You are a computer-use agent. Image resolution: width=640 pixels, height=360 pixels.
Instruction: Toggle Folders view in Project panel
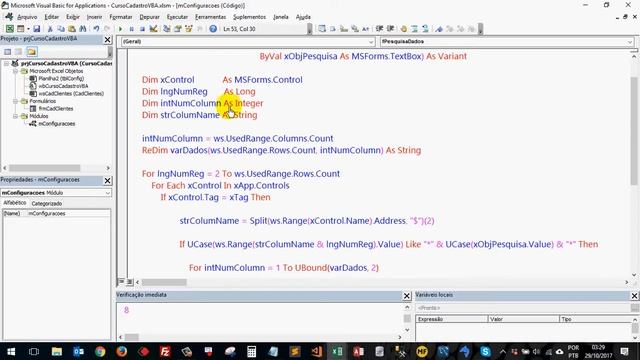click(32, 52)
